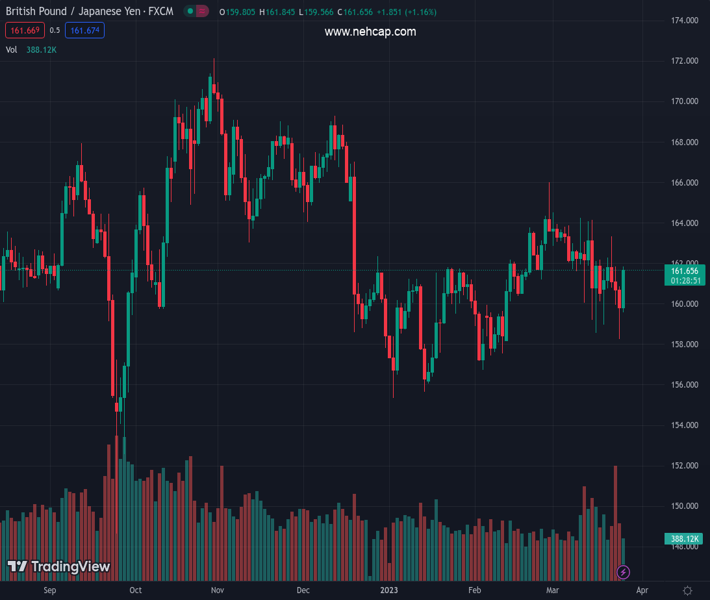Click the Oct label on time axis

[135, 591]
